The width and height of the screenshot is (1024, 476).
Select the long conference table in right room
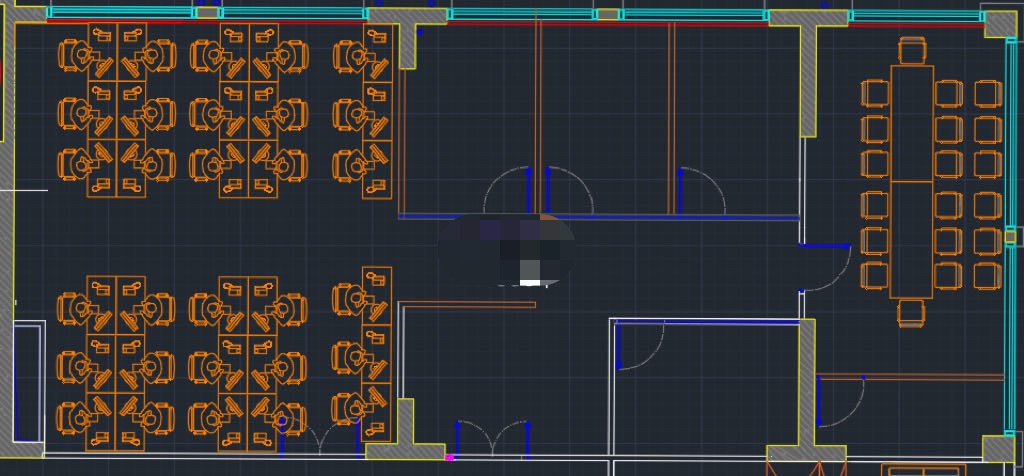tap(912, 182)
